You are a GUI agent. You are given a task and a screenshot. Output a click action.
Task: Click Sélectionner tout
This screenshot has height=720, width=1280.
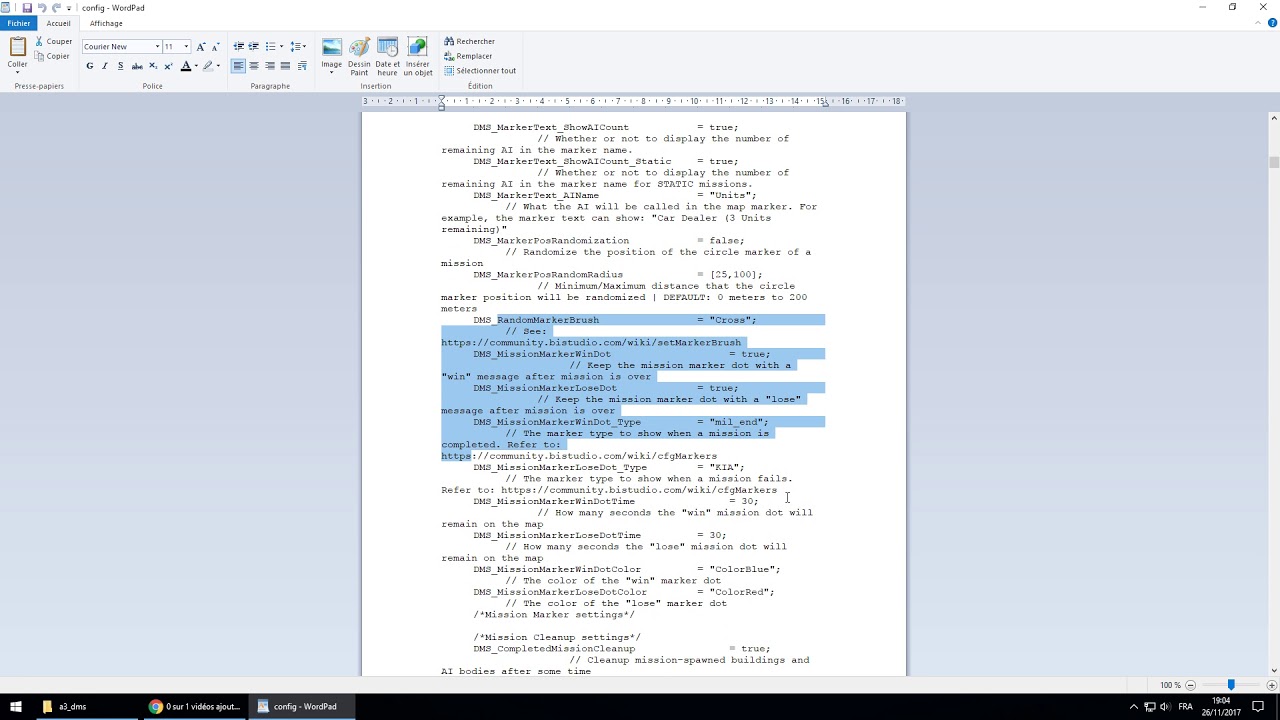pos(480,71)
